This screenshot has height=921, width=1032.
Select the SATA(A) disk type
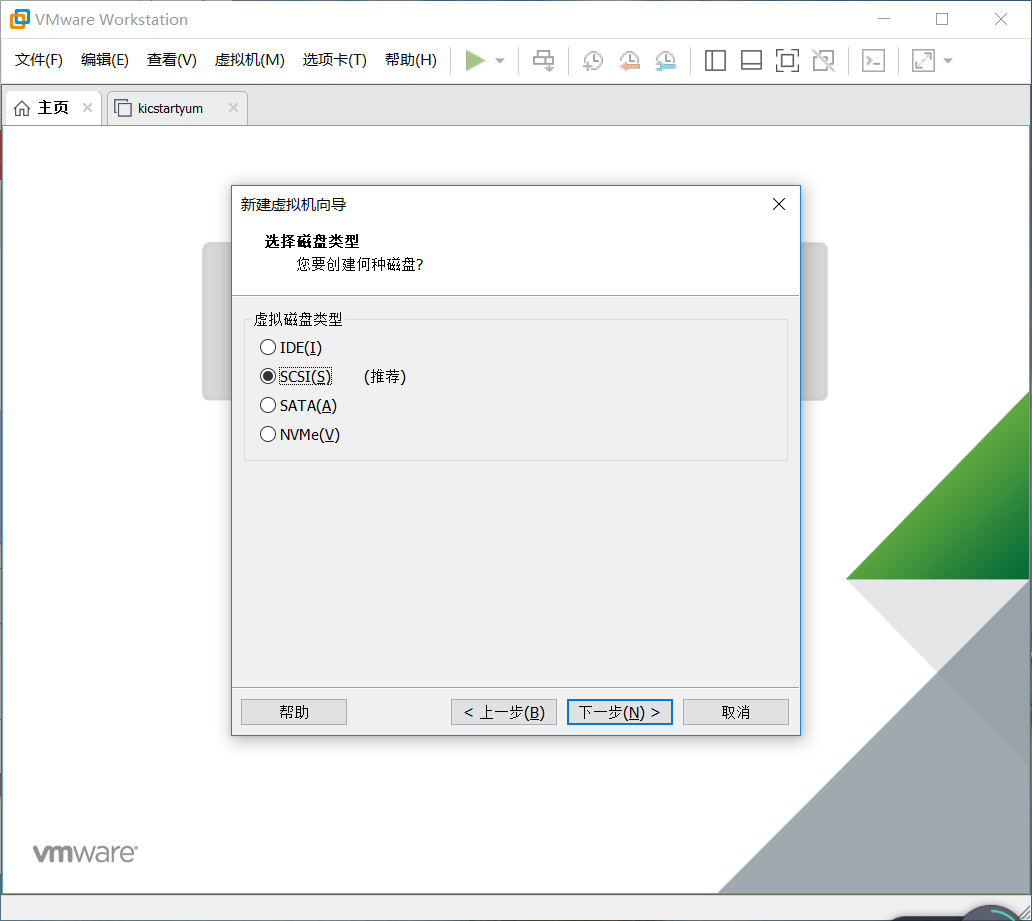tap(298, 405)
